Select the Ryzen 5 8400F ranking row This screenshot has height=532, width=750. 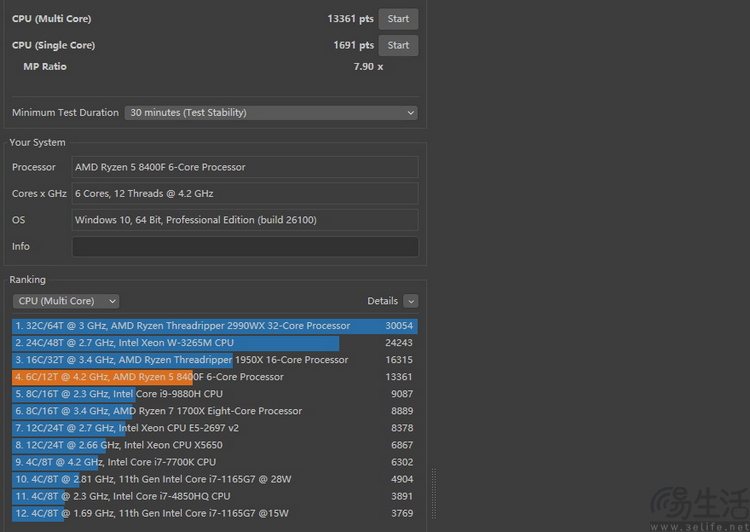[215, 377]
